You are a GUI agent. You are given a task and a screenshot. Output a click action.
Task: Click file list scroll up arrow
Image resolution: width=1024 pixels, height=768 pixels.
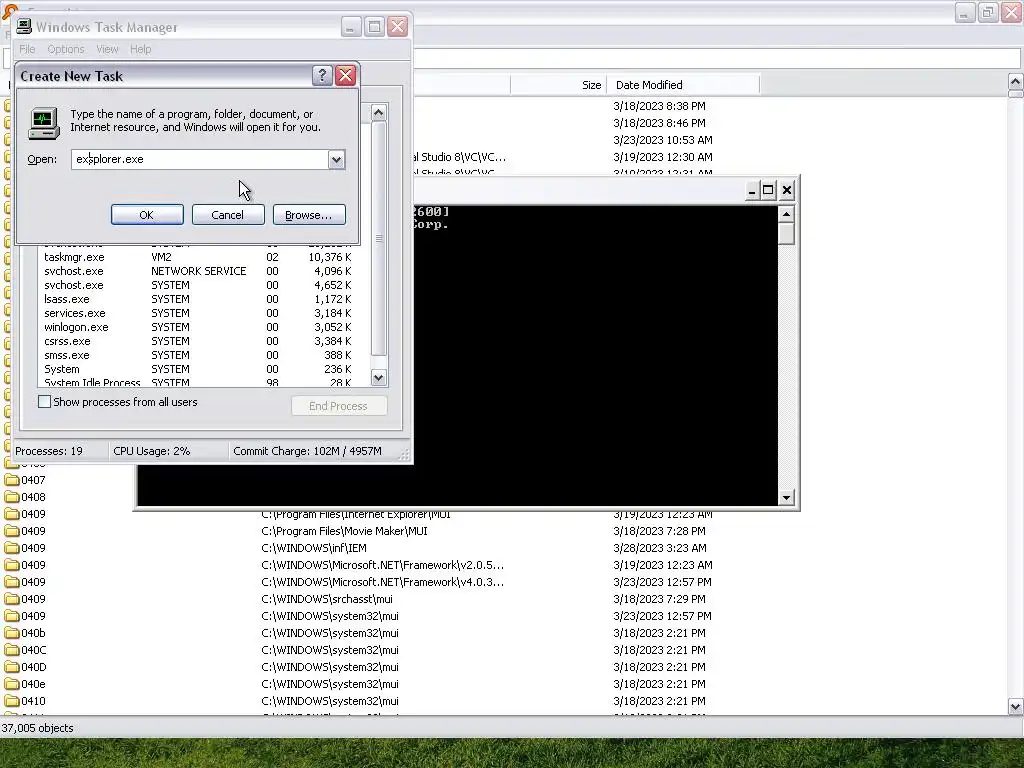(x=1016, y=82)
